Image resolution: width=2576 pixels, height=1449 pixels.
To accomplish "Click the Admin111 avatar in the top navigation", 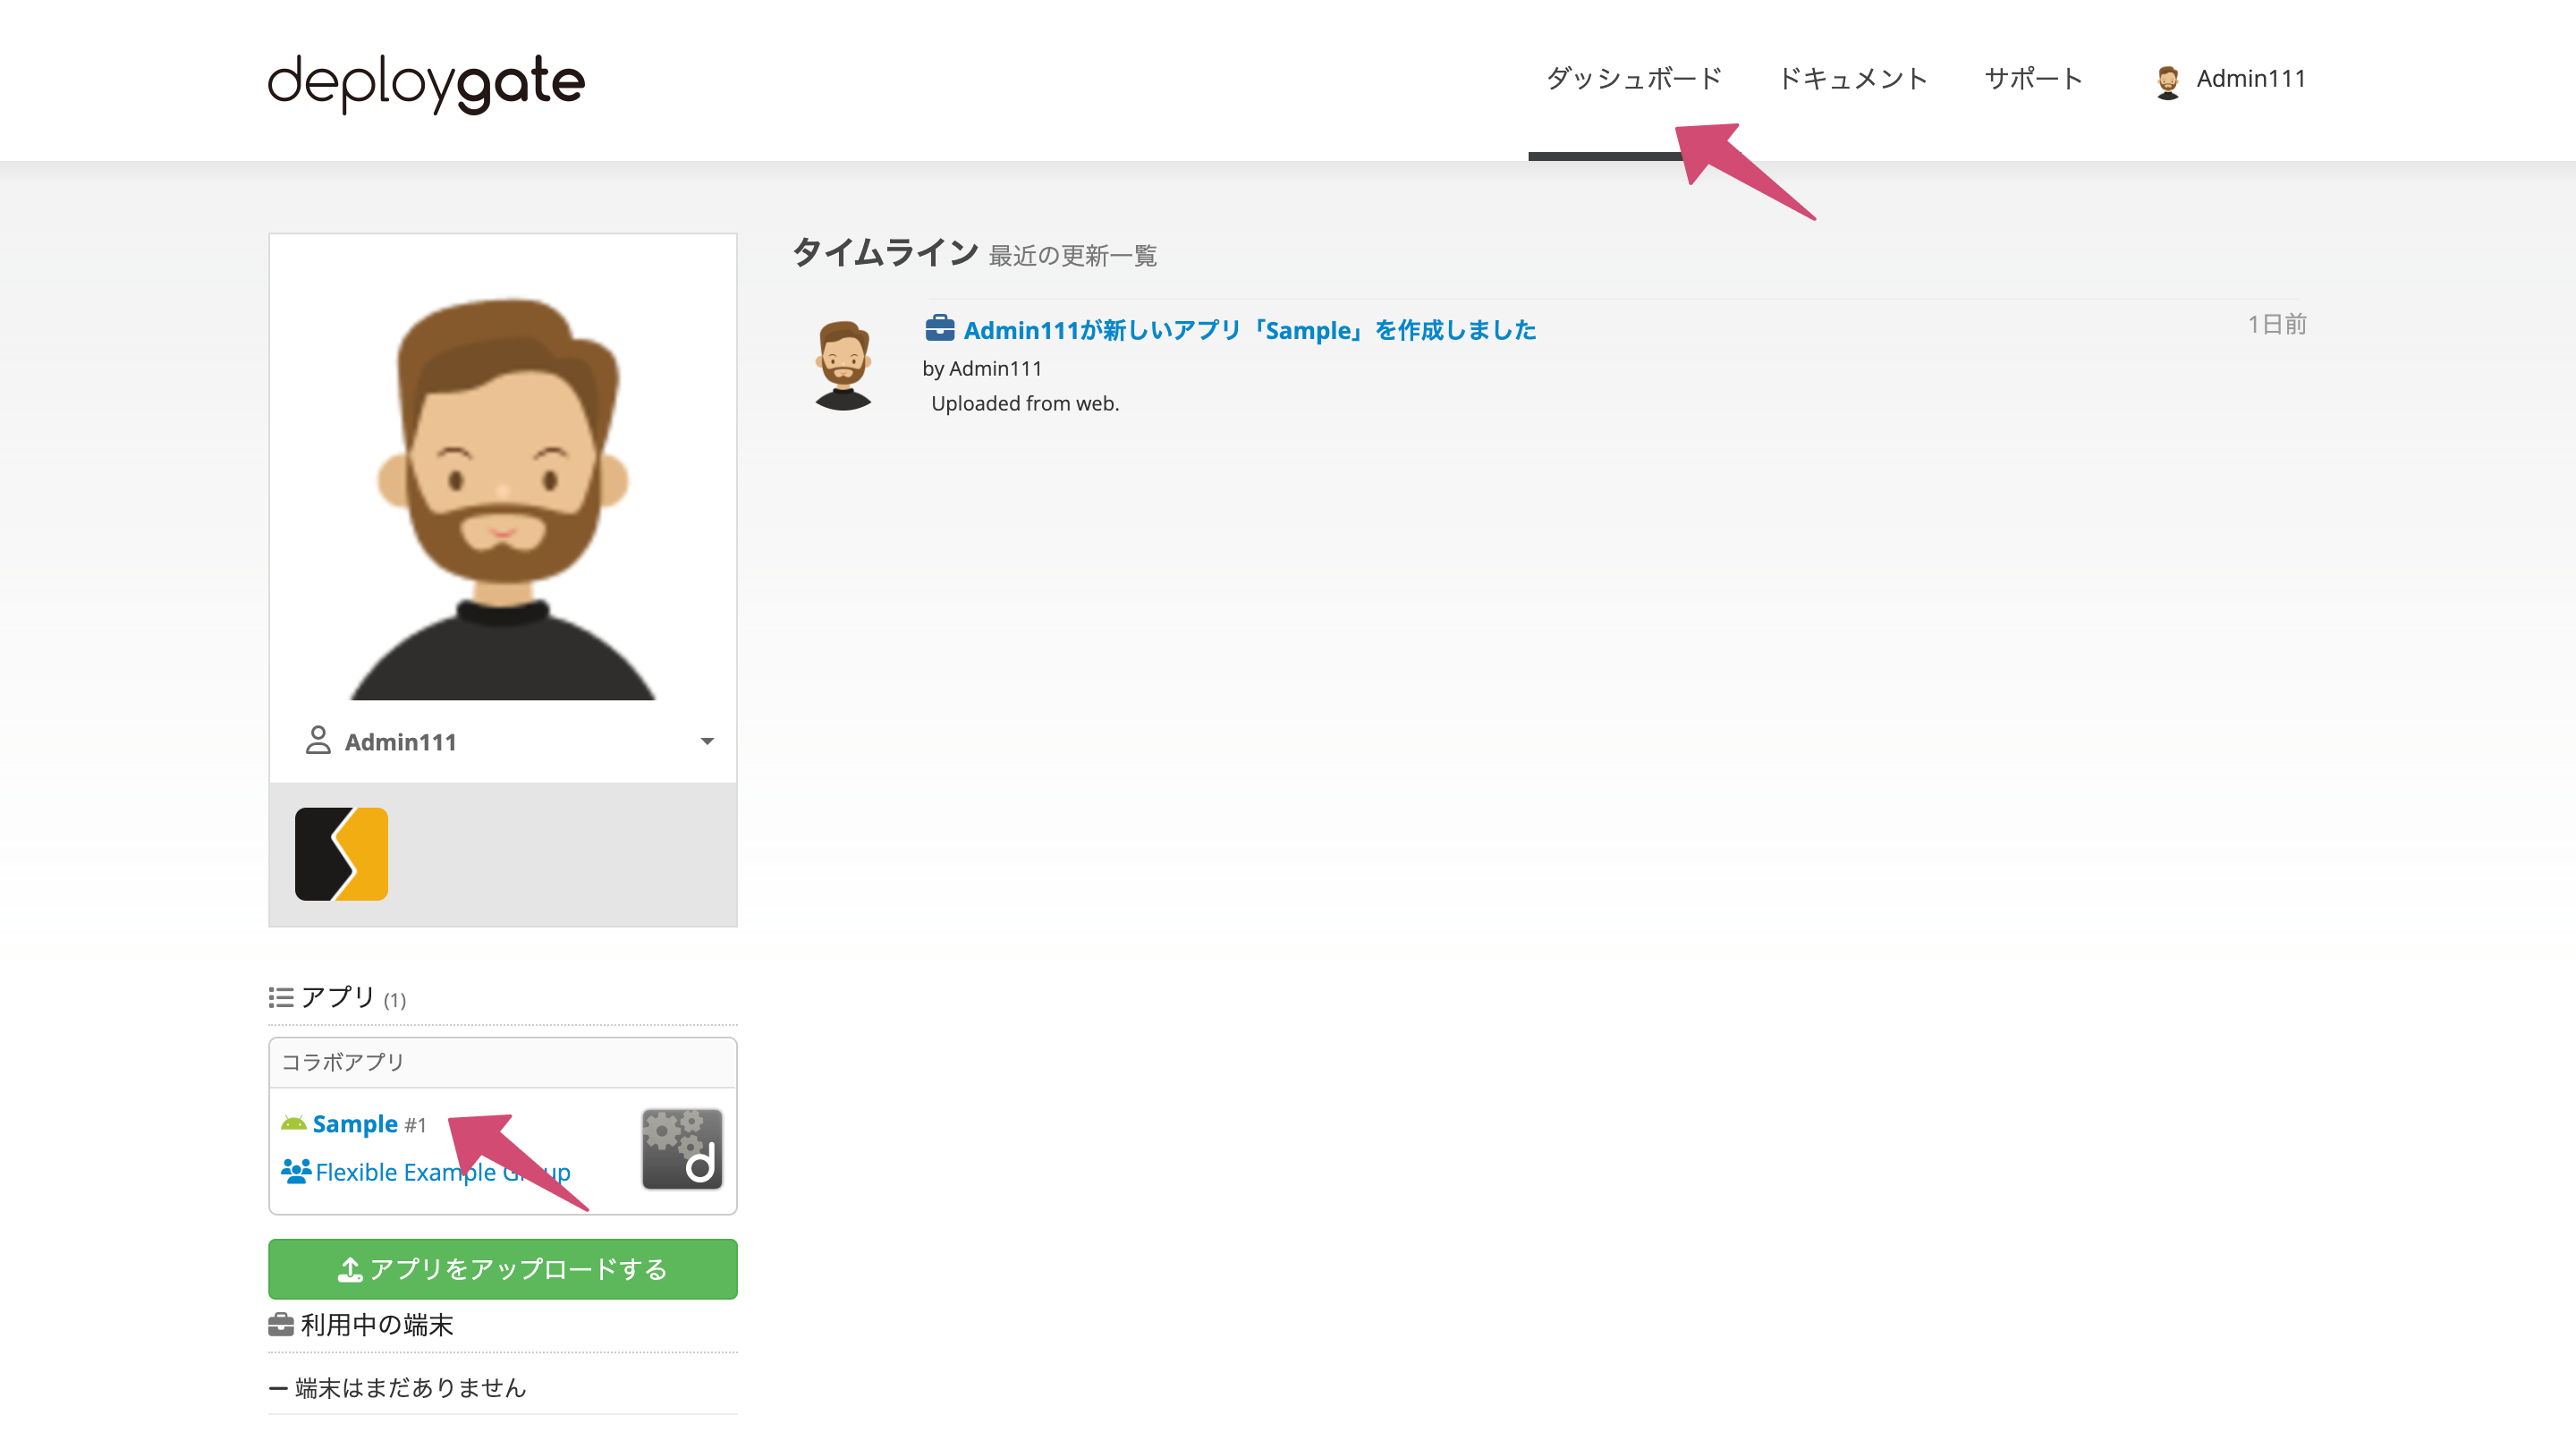I will (x=2167, y=79).
